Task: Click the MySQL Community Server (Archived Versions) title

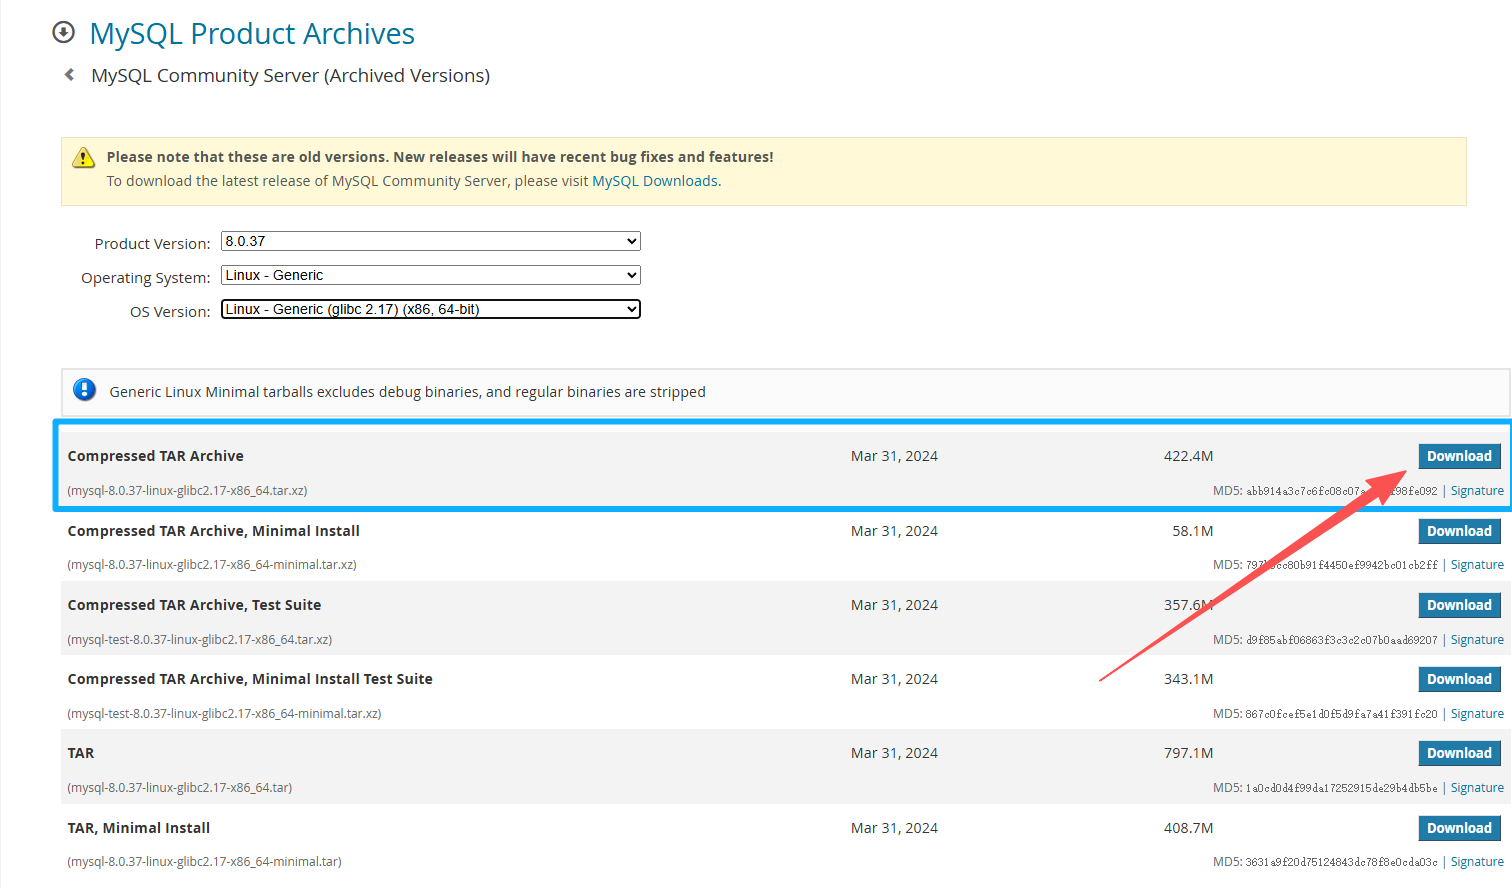Action: [290, 76]
